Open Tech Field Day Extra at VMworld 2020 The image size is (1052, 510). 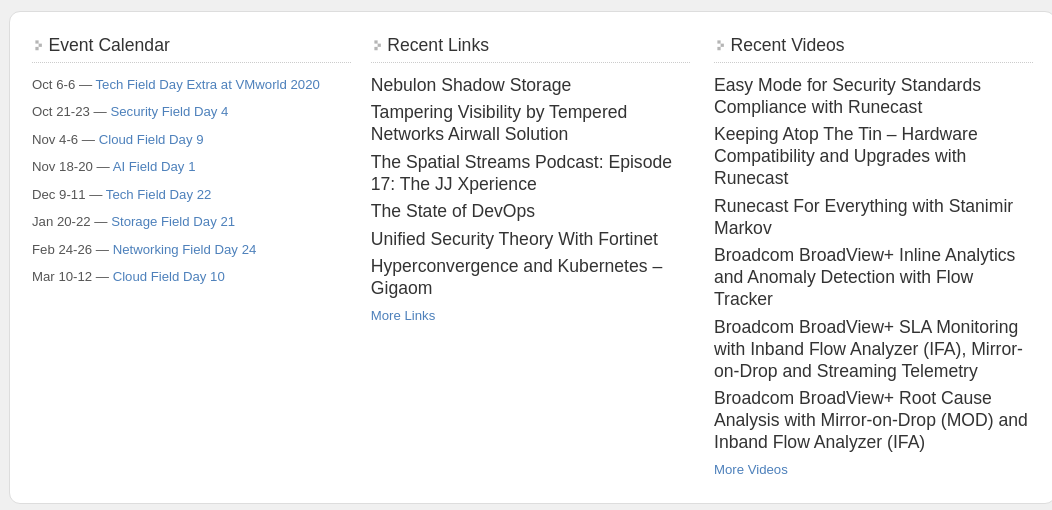207,85
